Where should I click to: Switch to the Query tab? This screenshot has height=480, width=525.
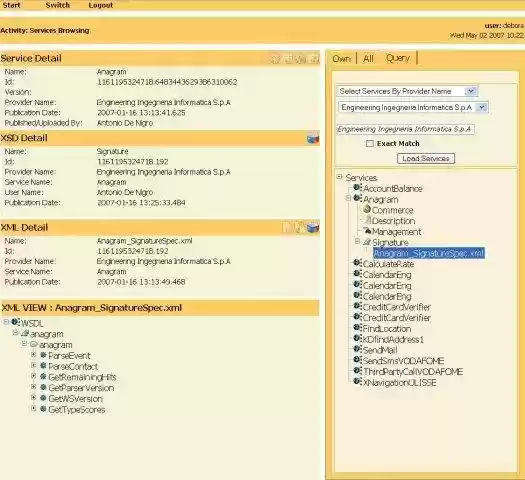tap(398, 58)
